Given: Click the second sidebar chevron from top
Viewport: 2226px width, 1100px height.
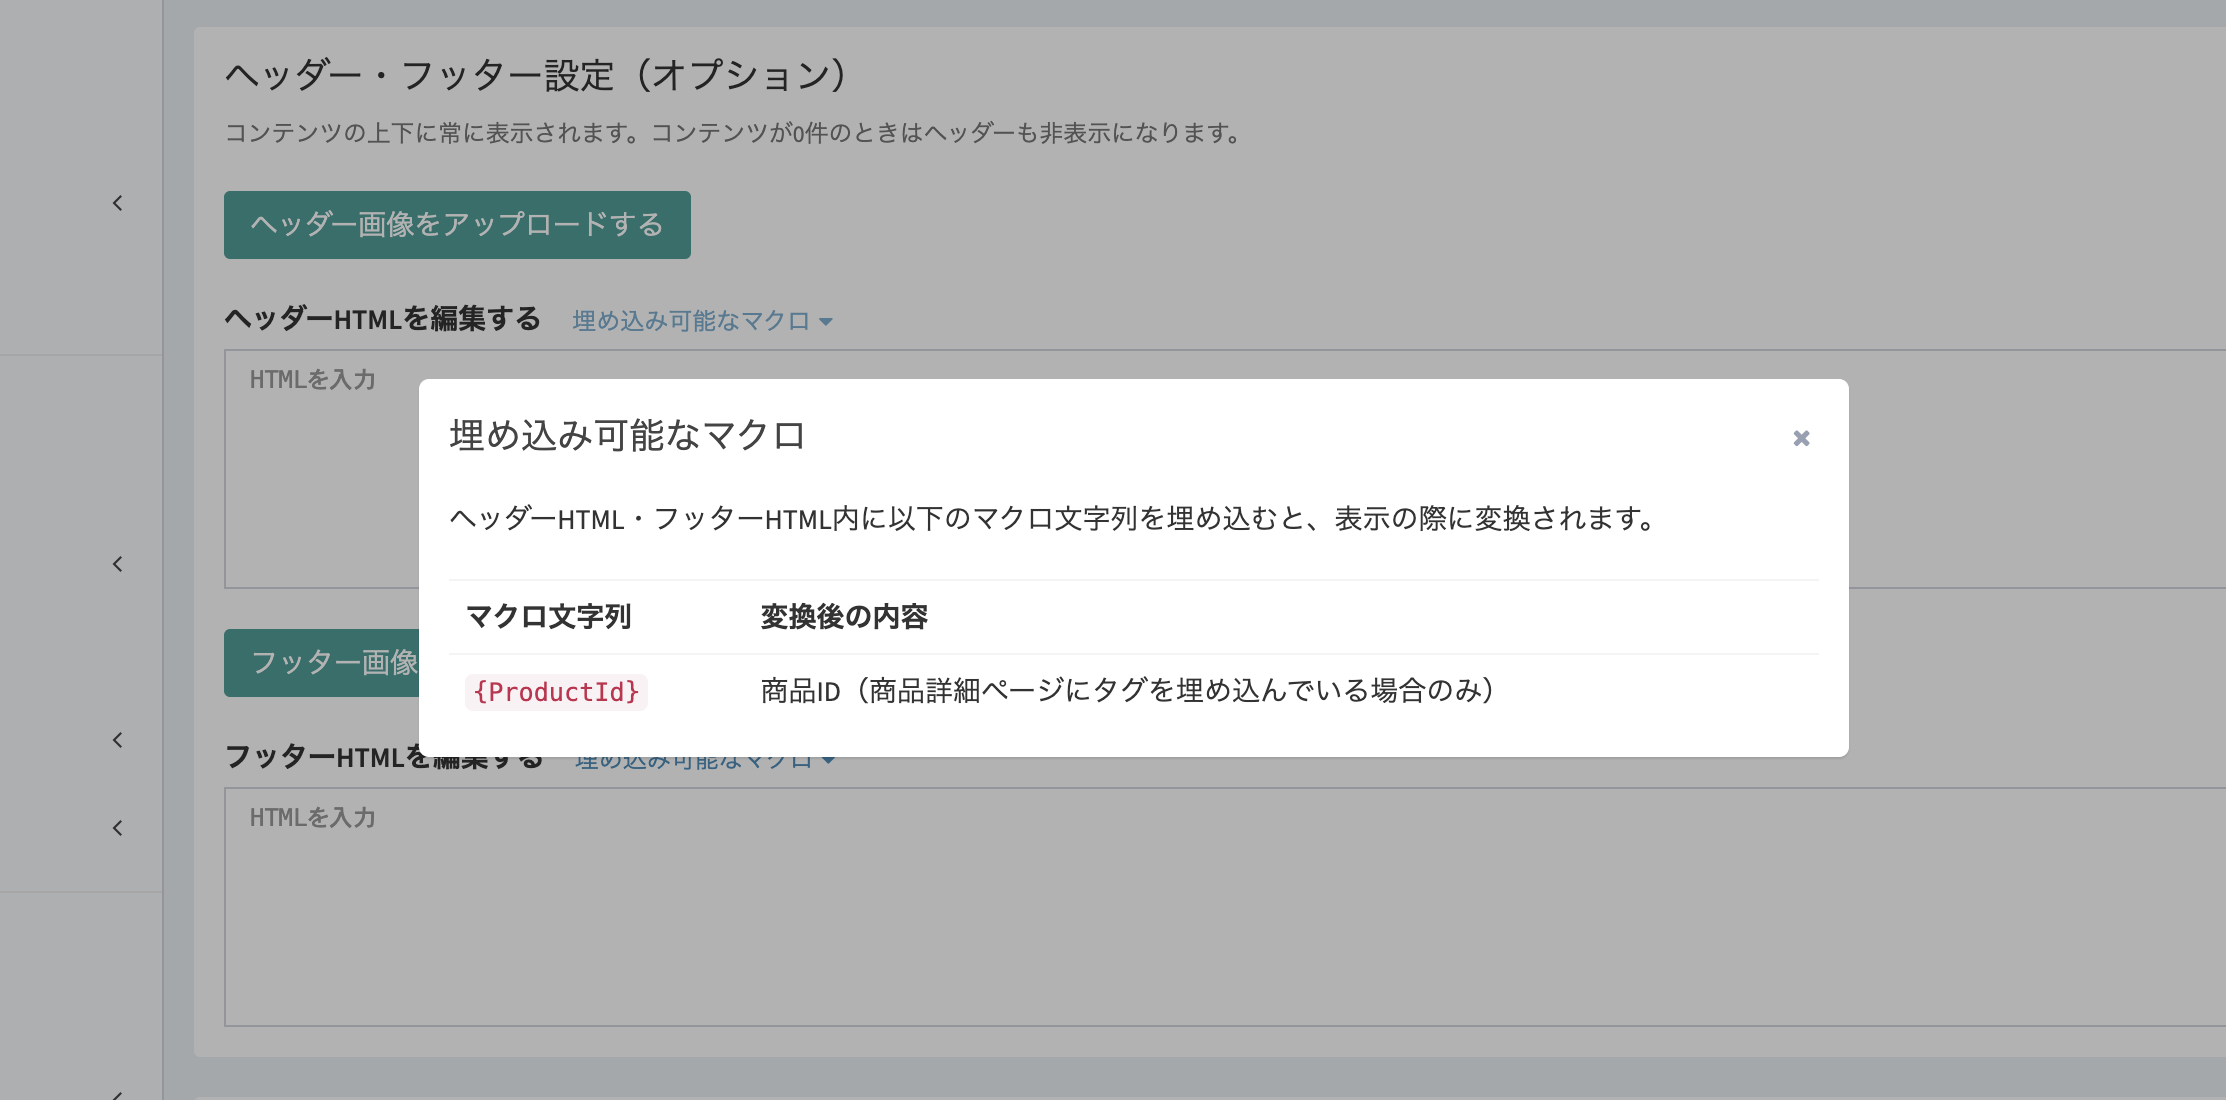Looking at the screenshot, I should tap(118, 564).
